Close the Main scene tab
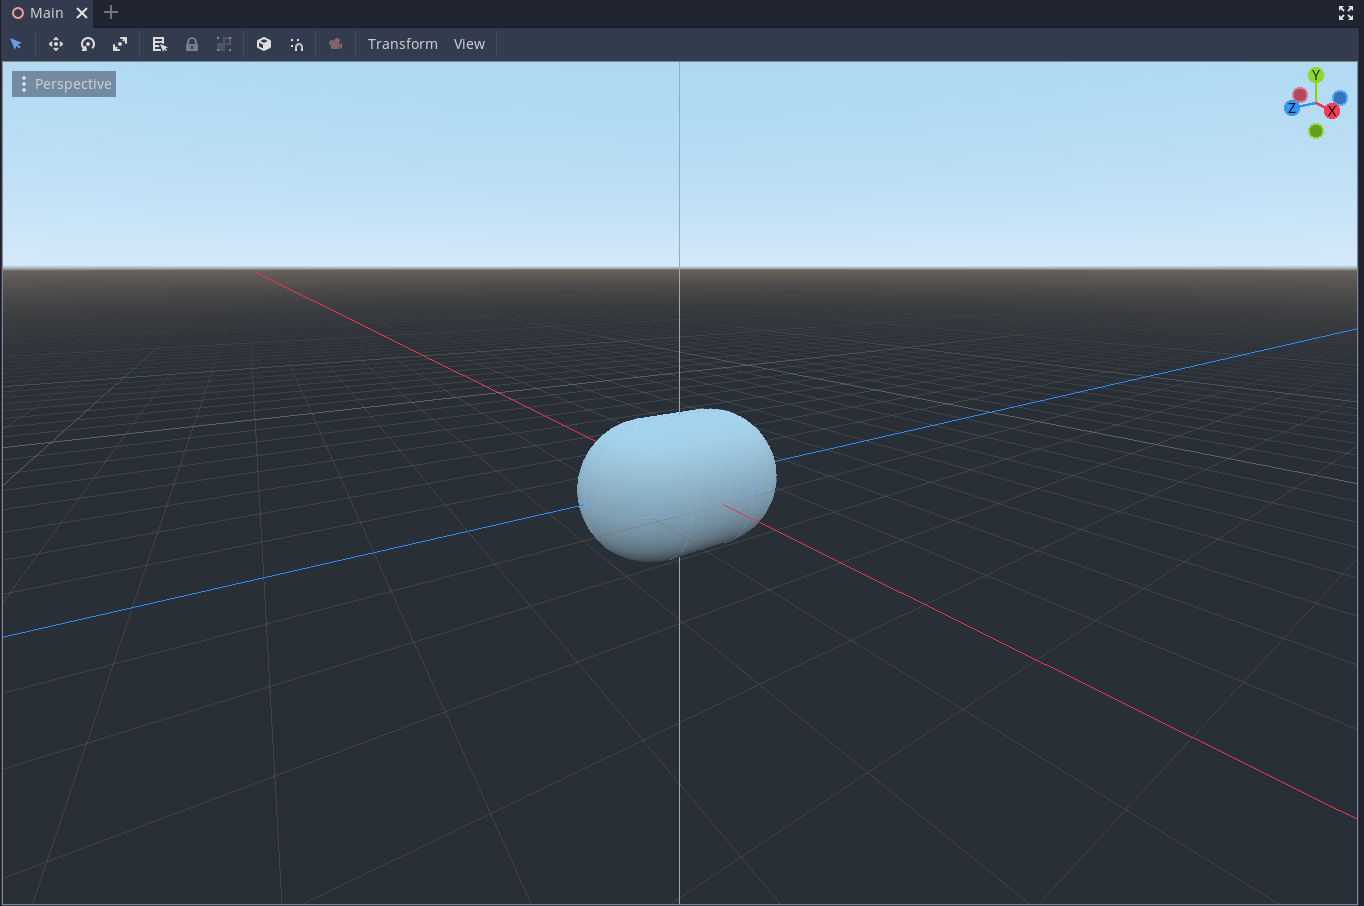Image resolution: width=1364 pixels, height=906 pixels. [82, 13]
